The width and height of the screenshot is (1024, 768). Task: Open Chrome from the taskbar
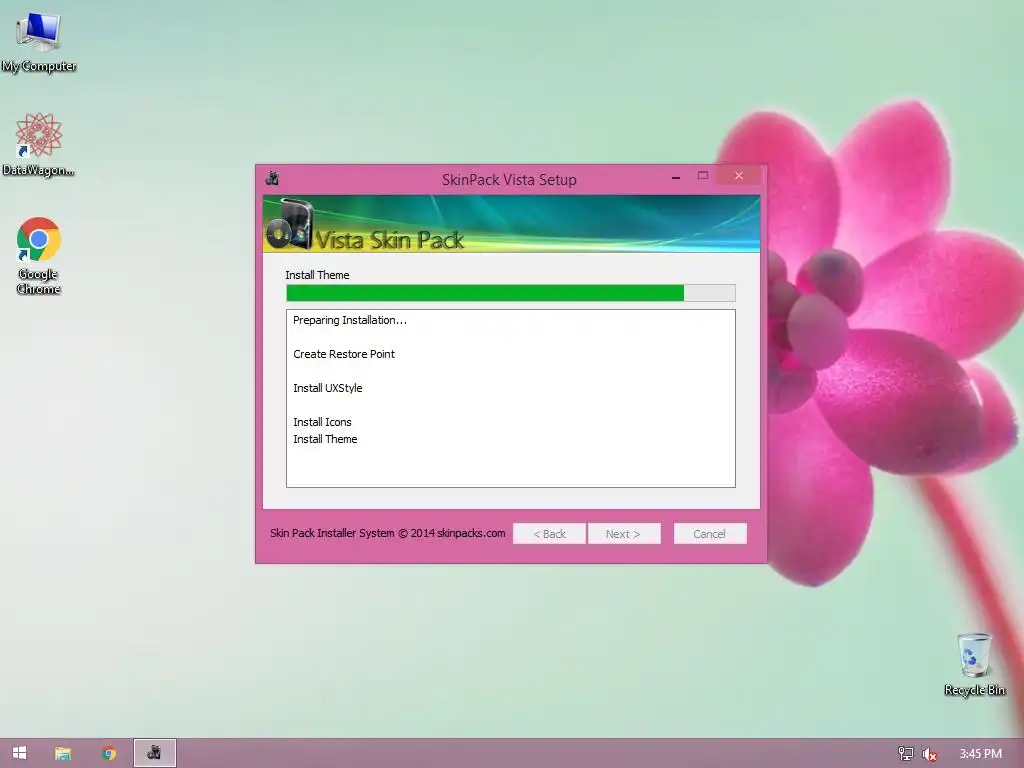tap(109, 753)
